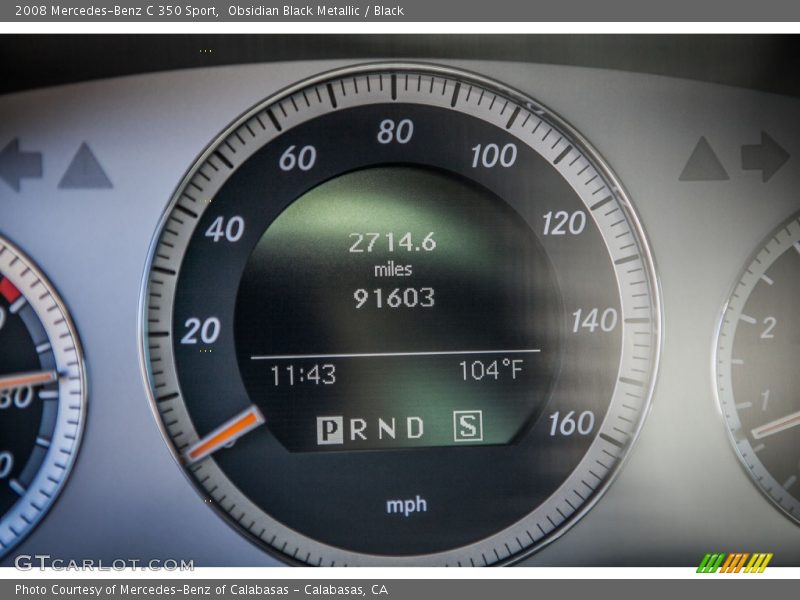Click the trip distance 2714.6 reading
800x600 pixels.
coord(392,242)
